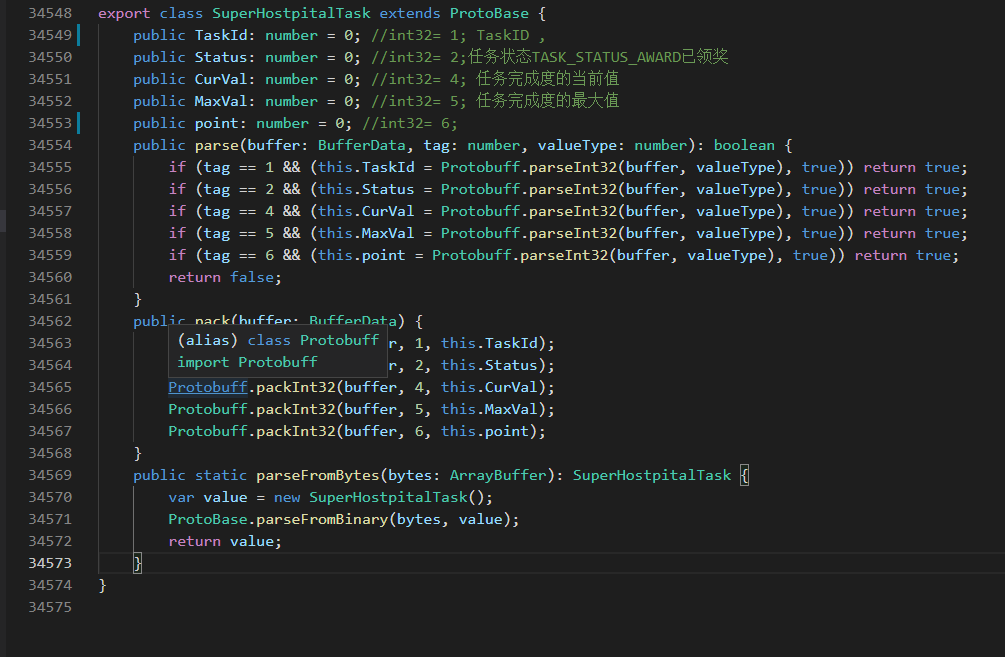This screenshot has height=657, width=1005.
Task: Click 'return value;' on line 34572
Action: [x=225, y=542]
